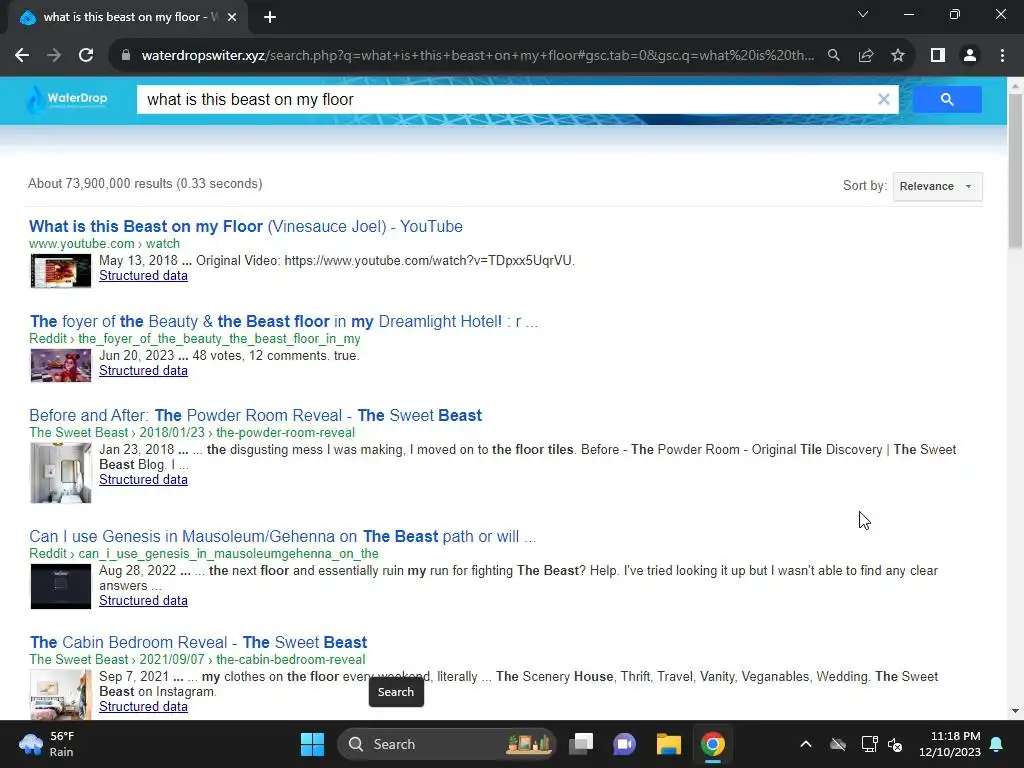This screenshot has height=768, width=1024.
Task: Click Structured data under Powder Room result
Action: tap(143, 479)
